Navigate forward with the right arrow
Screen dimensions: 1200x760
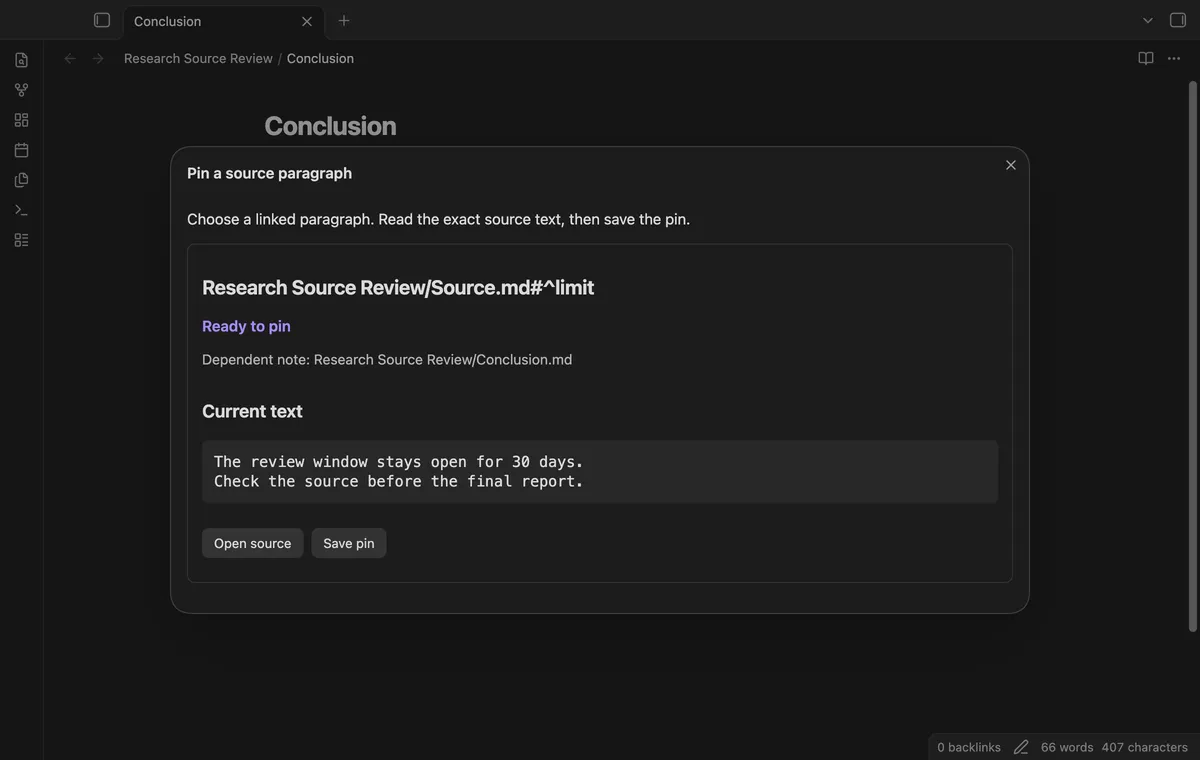point(98,59)
